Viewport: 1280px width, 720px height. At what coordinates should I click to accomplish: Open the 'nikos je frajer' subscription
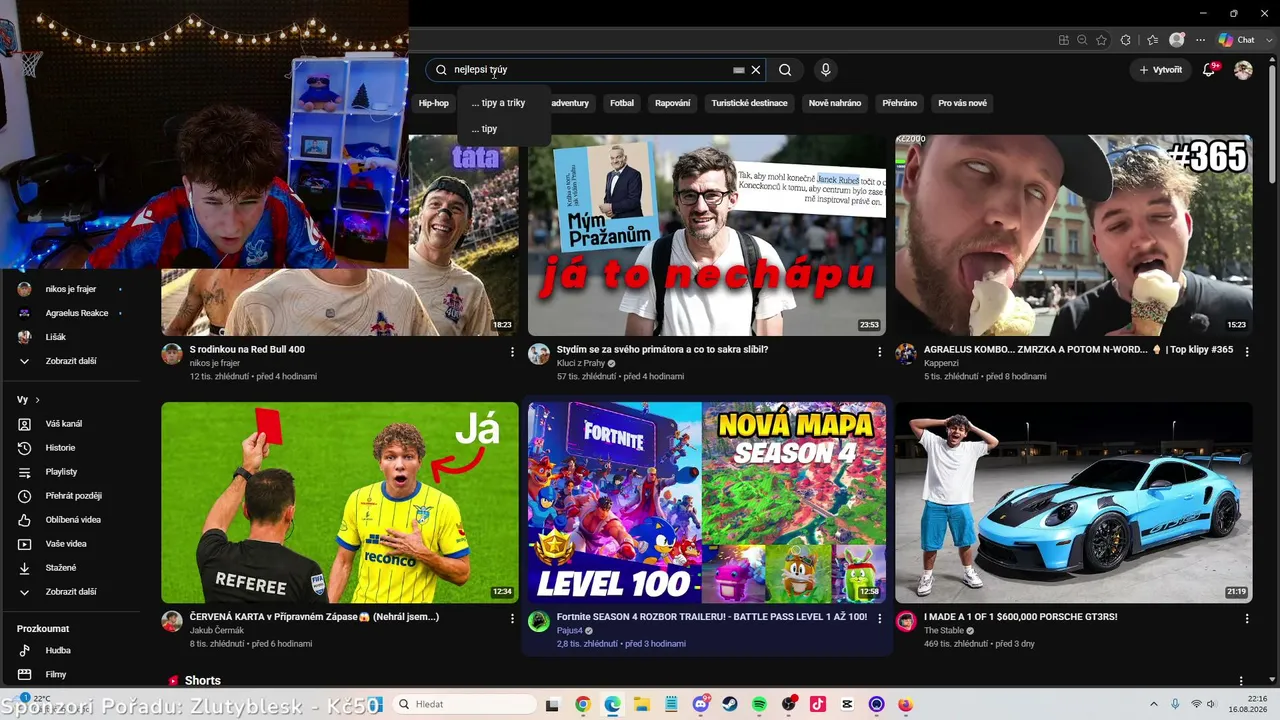click(x=70, y=289)
